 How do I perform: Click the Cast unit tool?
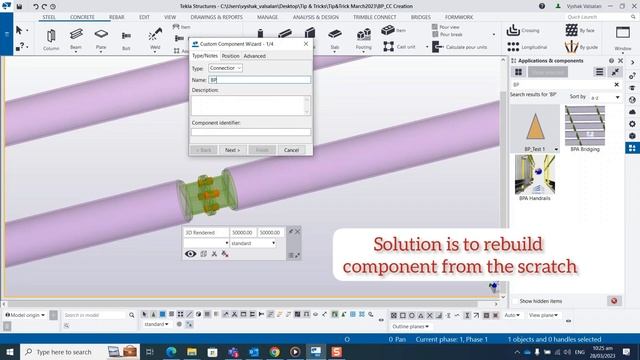(399, 47)
